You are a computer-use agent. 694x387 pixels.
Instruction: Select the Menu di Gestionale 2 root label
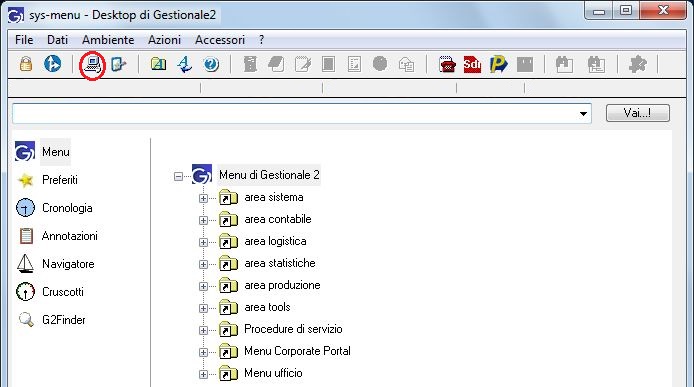pos(269,175)
